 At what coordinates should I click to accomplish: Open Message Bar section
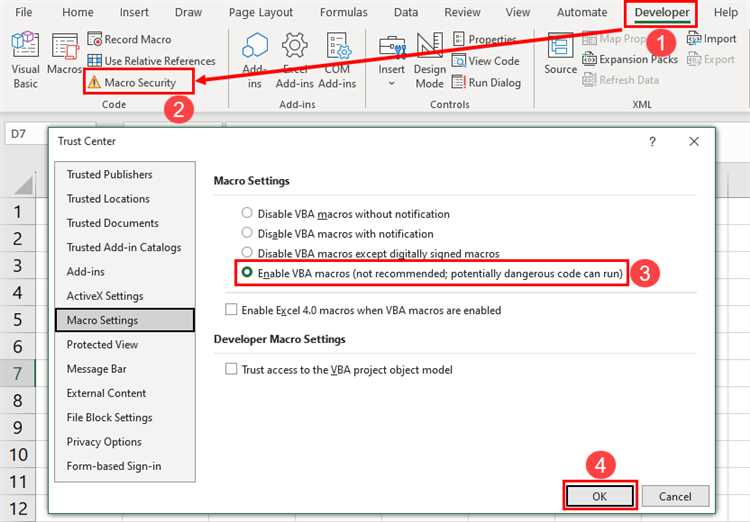pyautogui.click(x=125, y=369)
